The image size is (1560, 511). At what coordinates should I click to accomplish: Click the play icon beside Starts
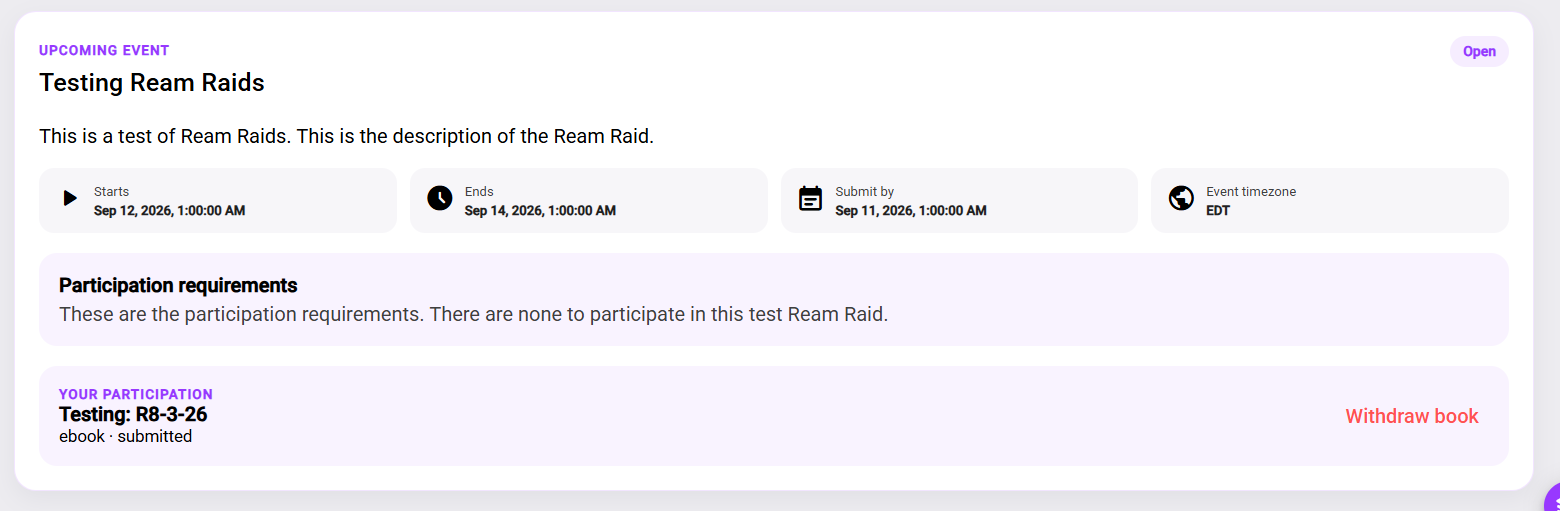(70, 198)
